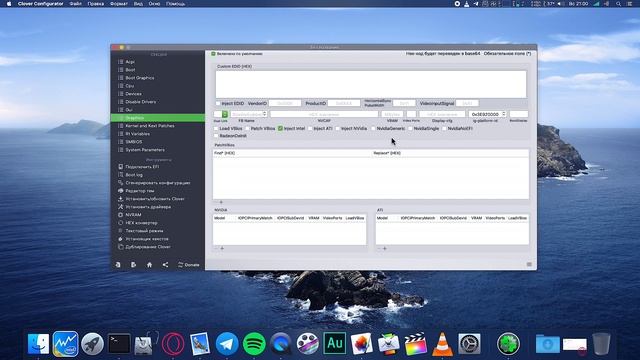Toggle the Patch VBios checkbox
640x360 pixels.
pos(247,128)
